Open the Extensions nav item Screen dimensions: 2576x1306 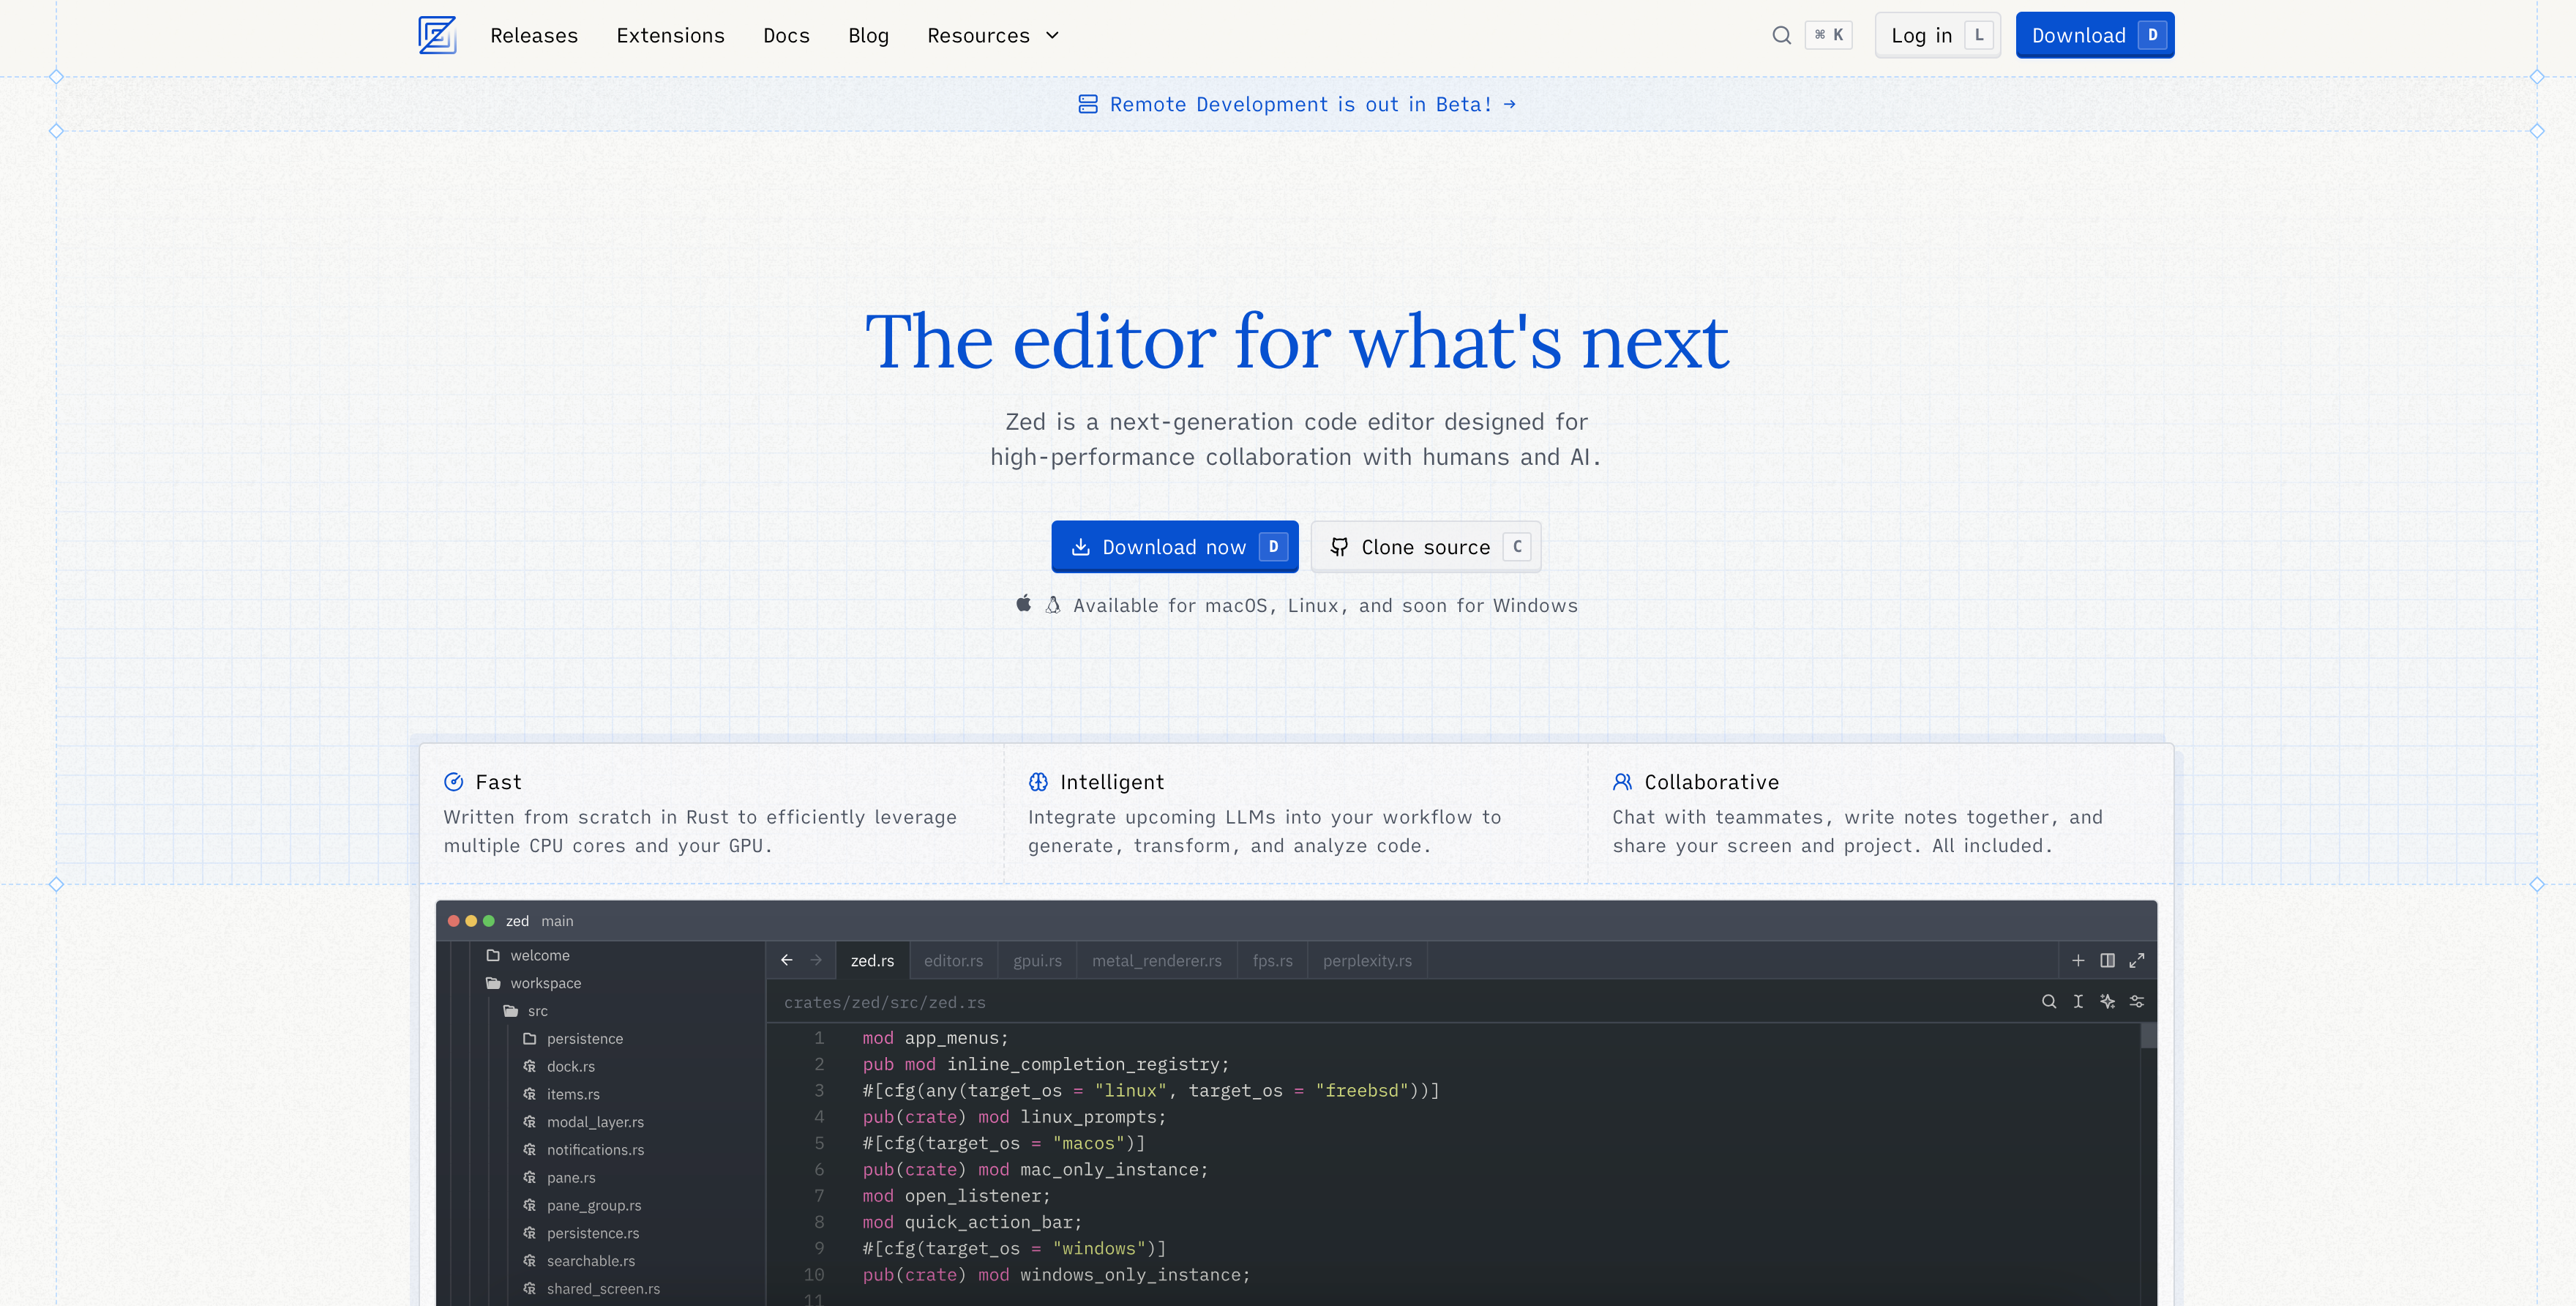point(670,35)
